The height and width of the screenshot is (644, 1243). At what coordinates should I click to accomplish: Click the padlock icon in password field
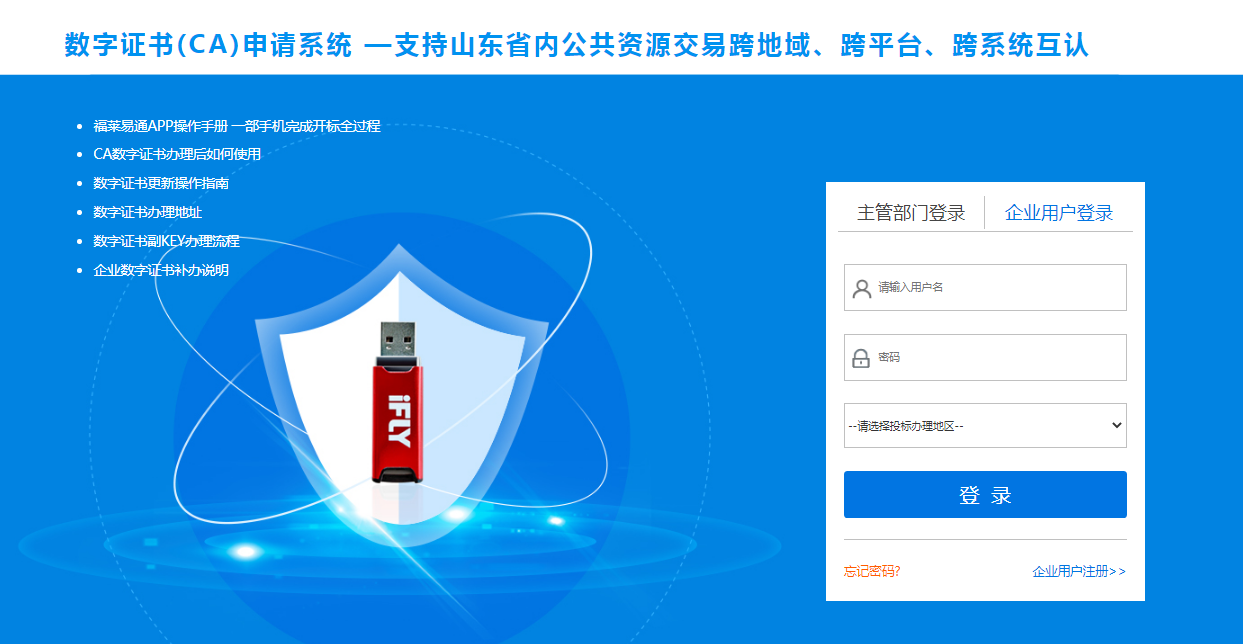pos(861,358)
